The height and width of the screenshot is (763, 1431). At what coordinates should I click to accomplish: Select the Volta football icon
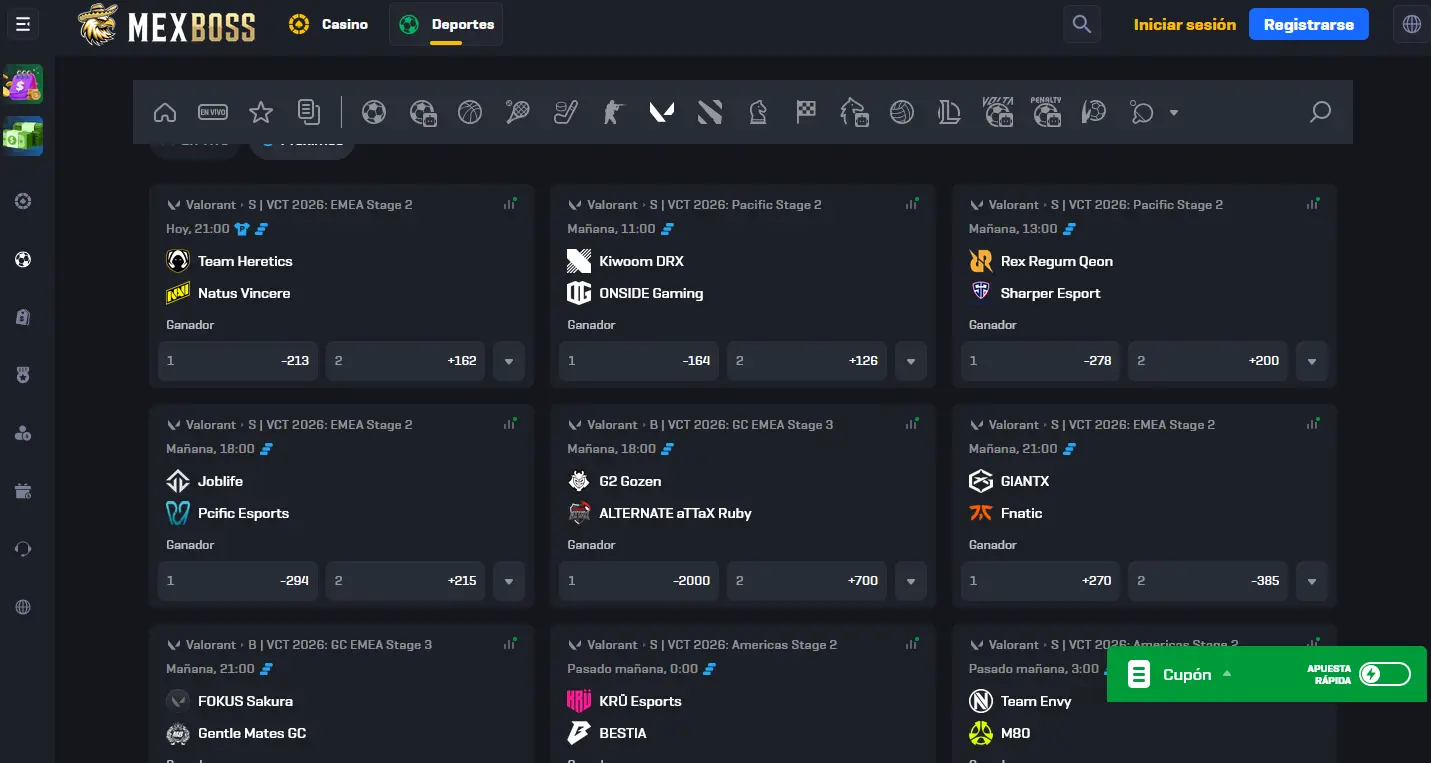(x=998, y=112)
